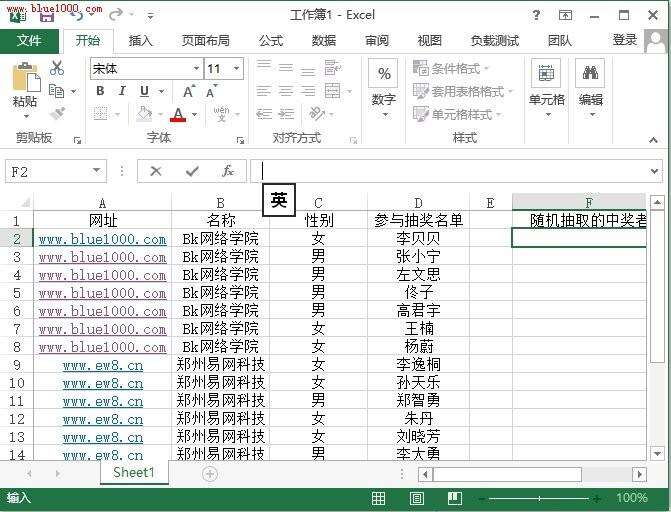Click hyperlink www.blue1000.com in row 2

(102, 239)
